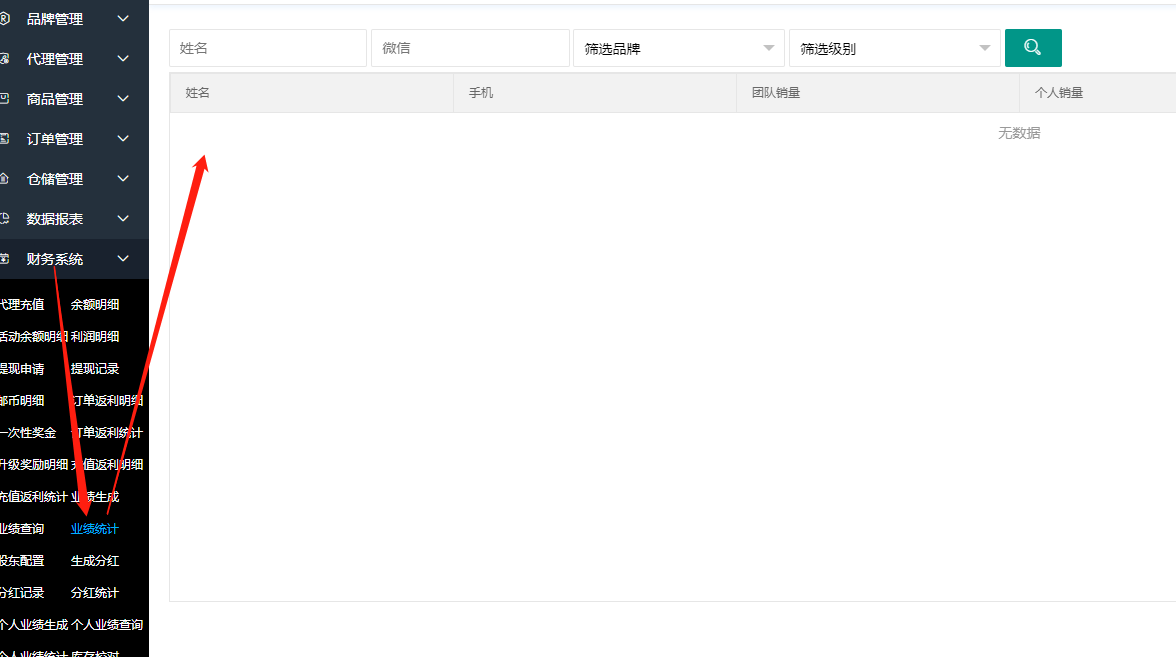
Task: Click the search magnifier button
Action: coord(1033,48)
